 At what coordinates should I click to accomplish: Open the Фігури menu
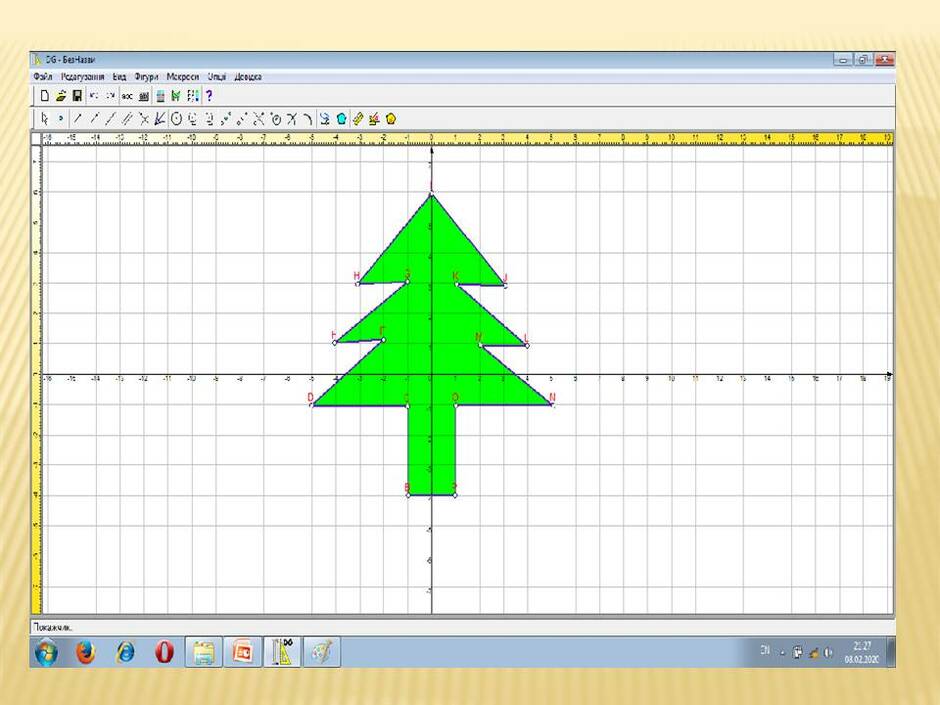[146, 77]
